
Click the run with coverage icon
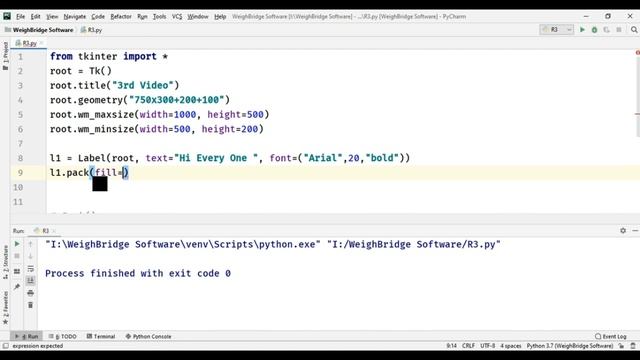click(607, 30)
